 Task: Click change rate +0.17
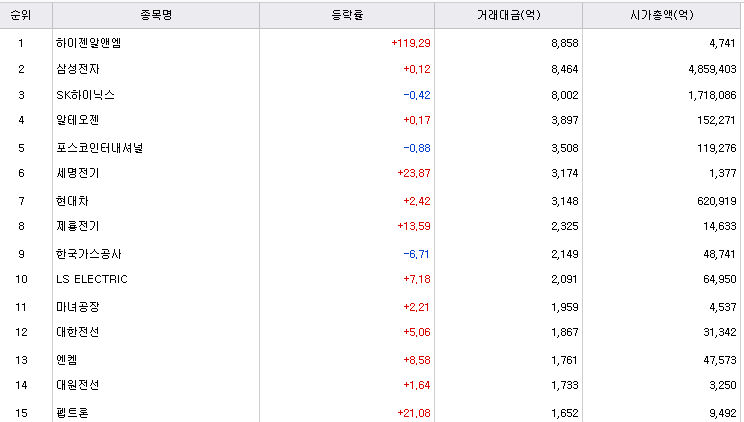coord(417,120)
